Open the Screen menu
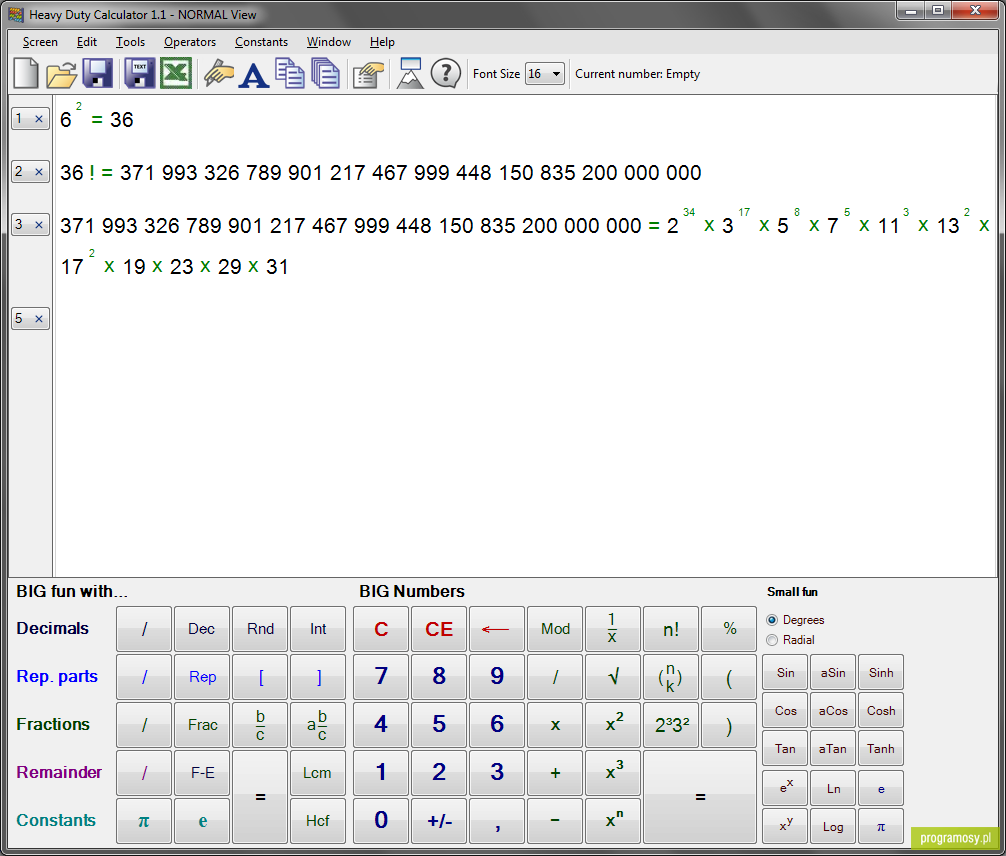The width and height of the screenshot is (1006, 856). [x=40, y=42]
